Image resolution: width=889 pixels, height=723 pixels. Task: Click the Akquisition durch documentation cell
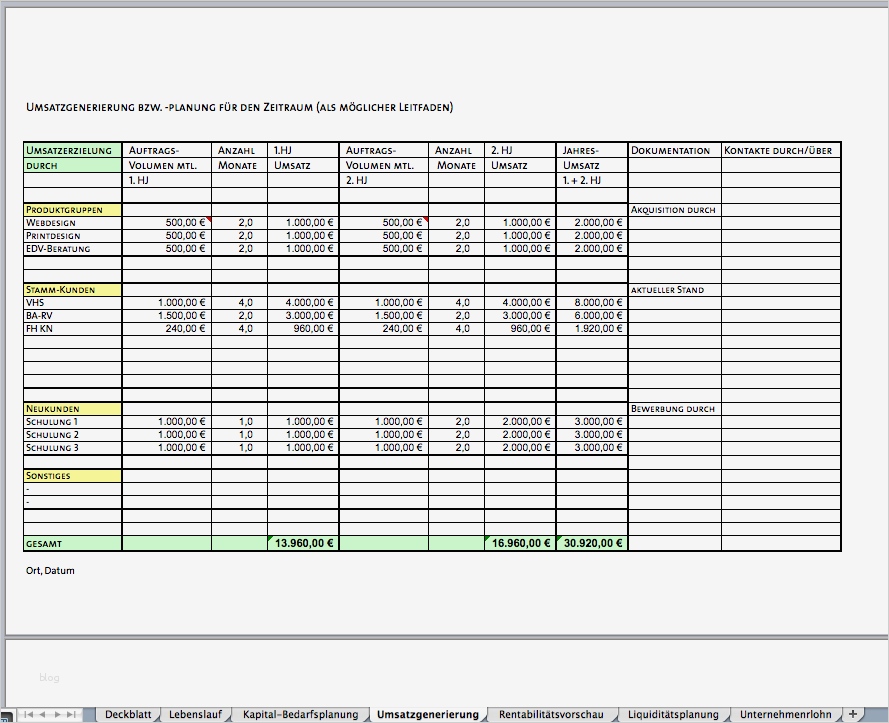coord(672,210)
